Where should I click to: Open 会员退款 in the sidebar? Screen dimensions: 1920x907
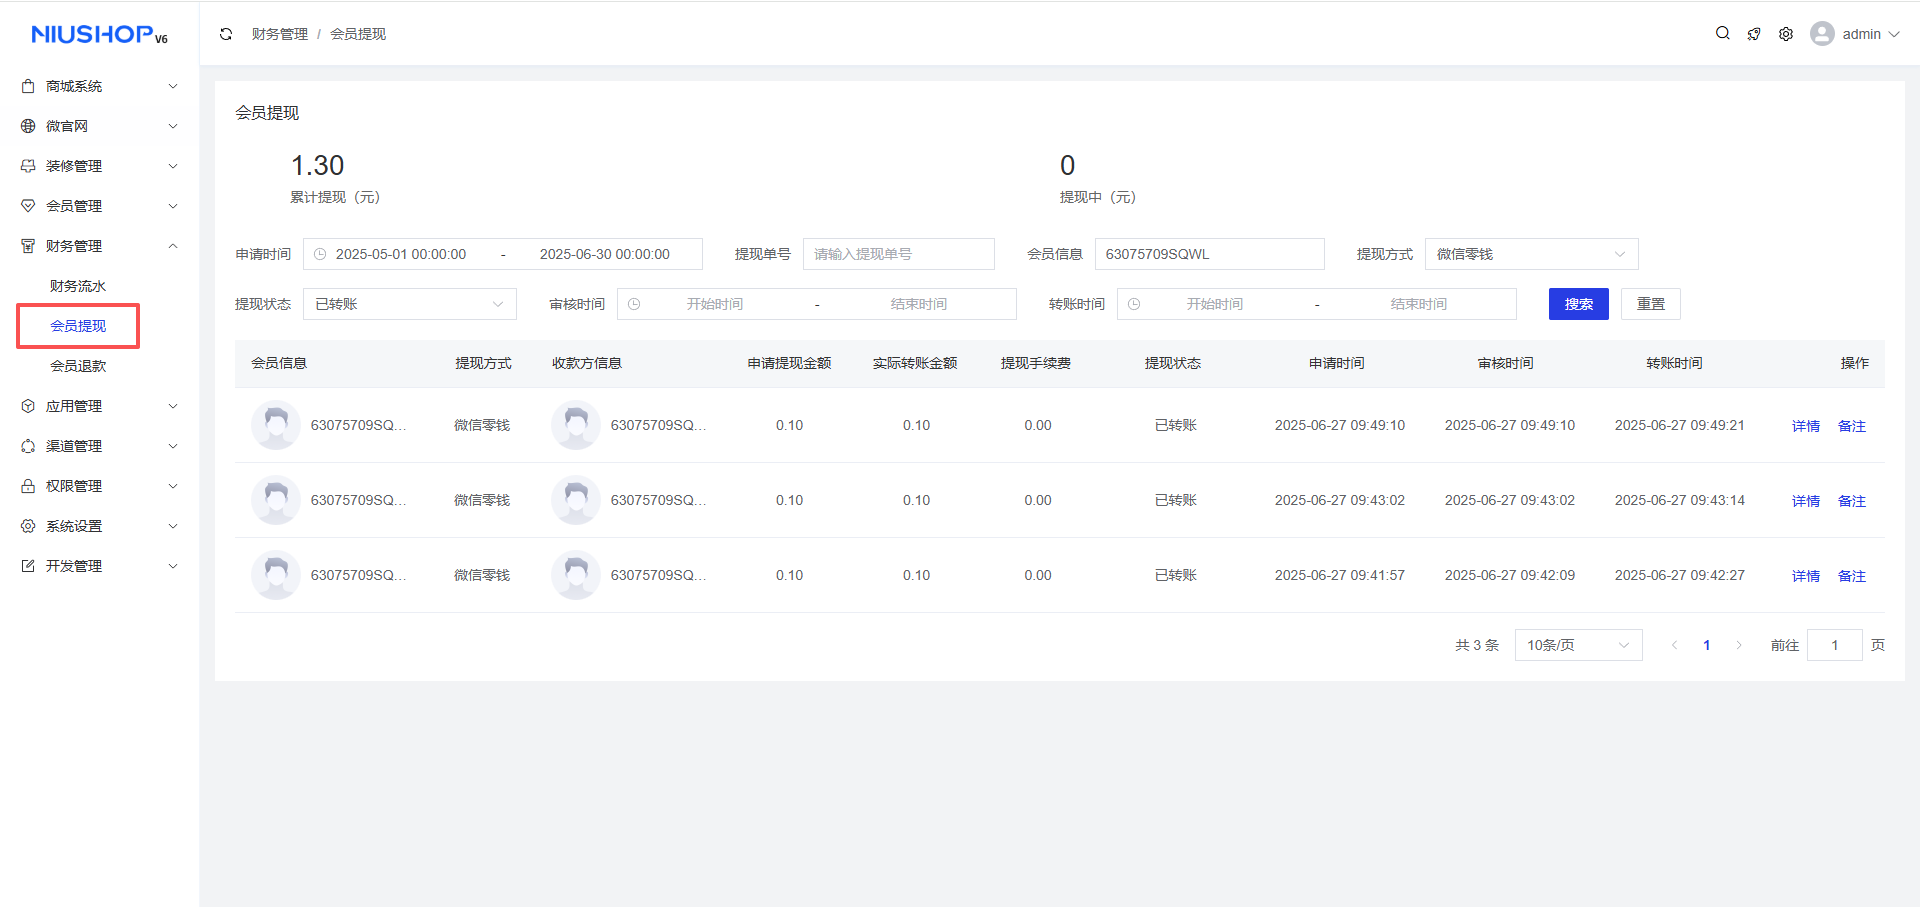pyautogui.click(x=78, y=366)
